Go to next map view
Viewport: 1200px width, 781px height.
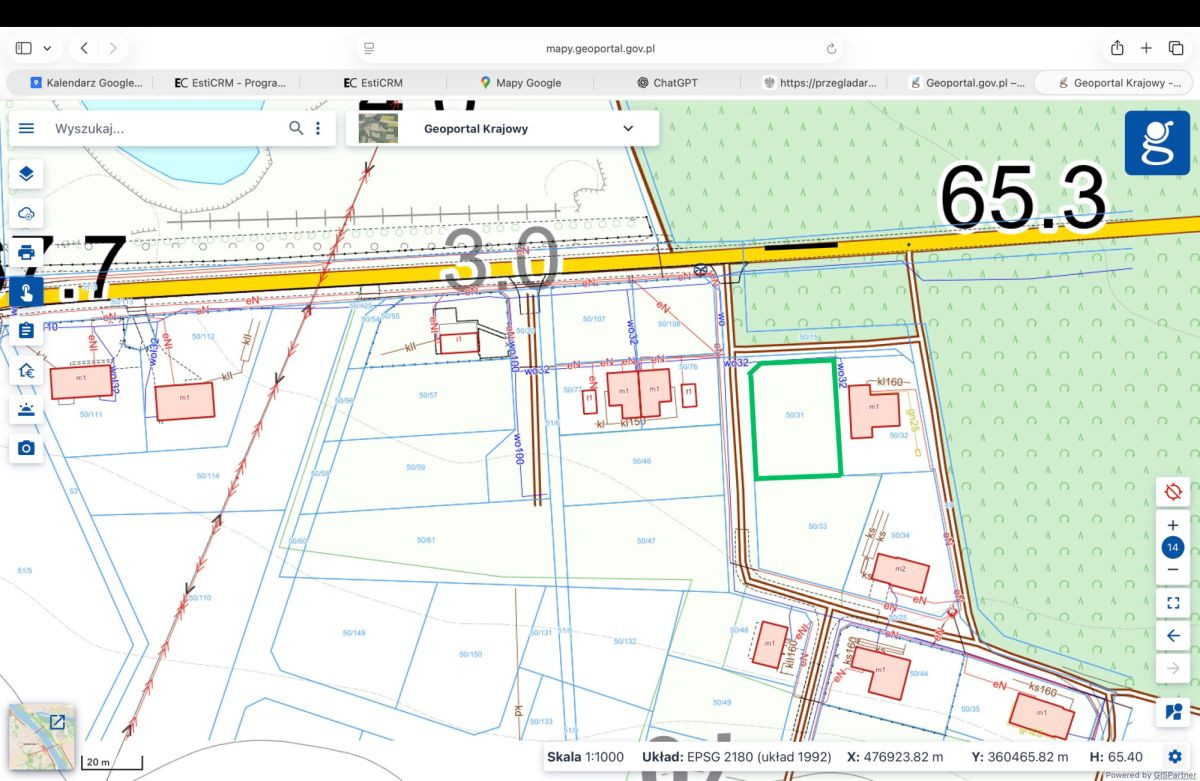(1173, 668)
